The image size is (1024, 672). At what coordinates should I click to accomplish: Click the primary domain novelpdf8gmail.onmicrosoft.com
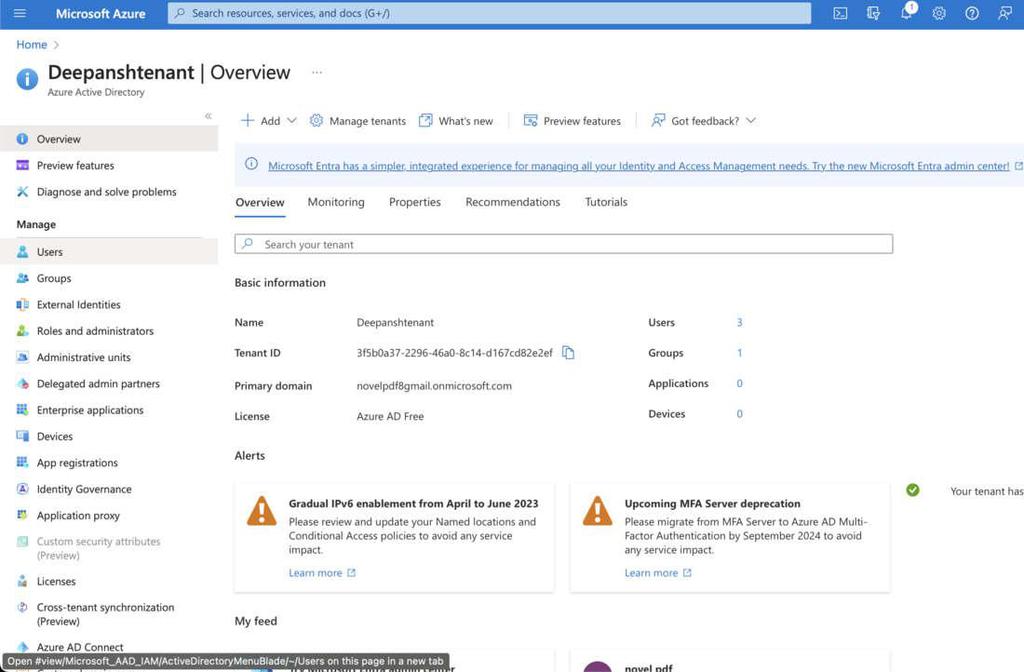click(x=434, y=386)
